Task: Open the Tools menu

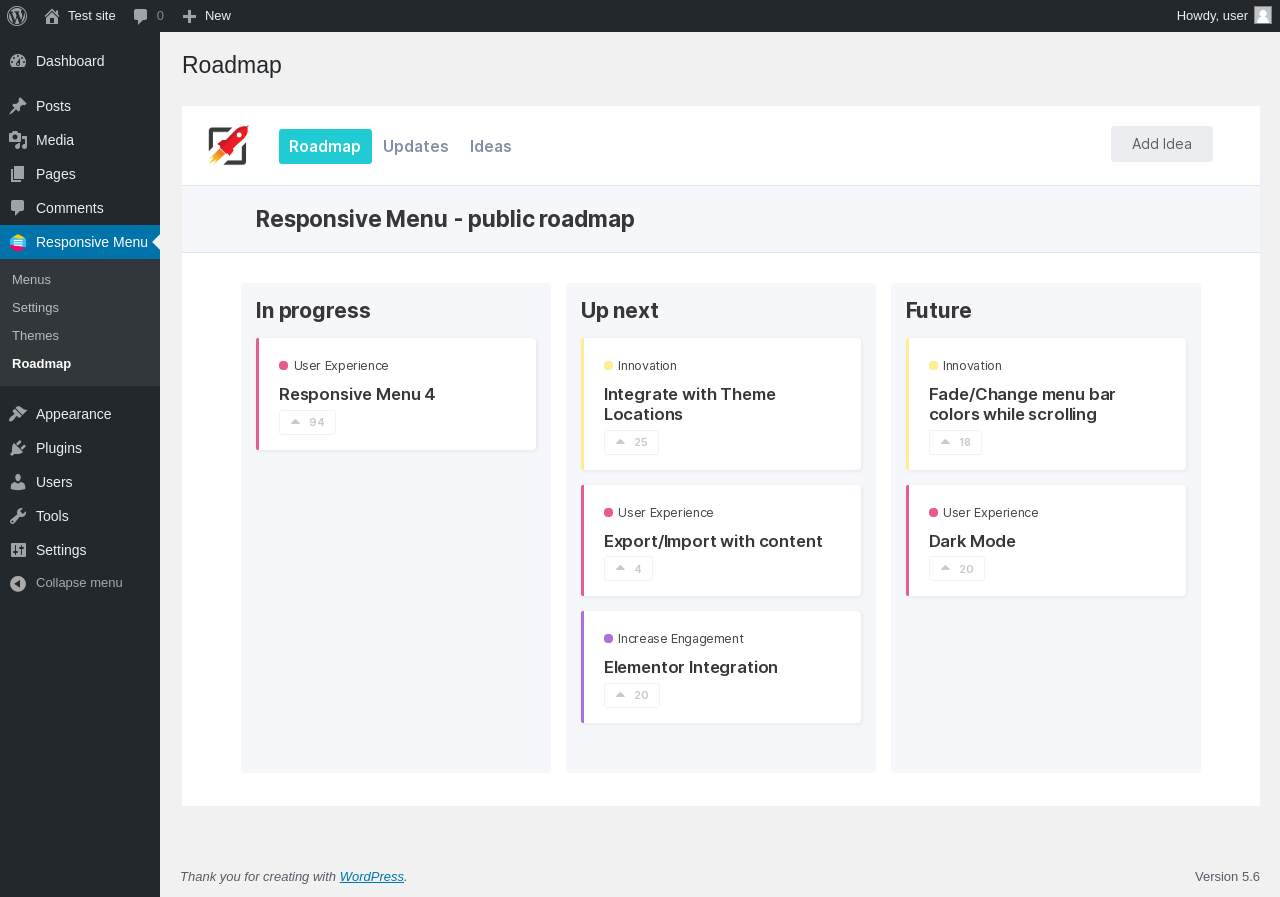Action: [80, 516]
